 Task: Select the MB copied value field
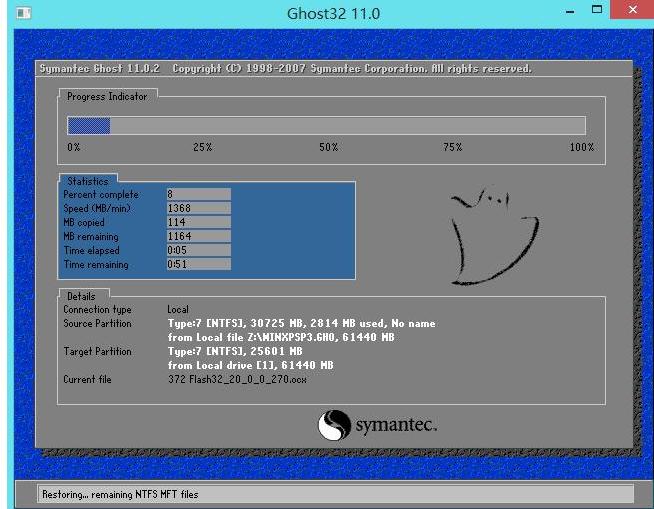point(198,222)
